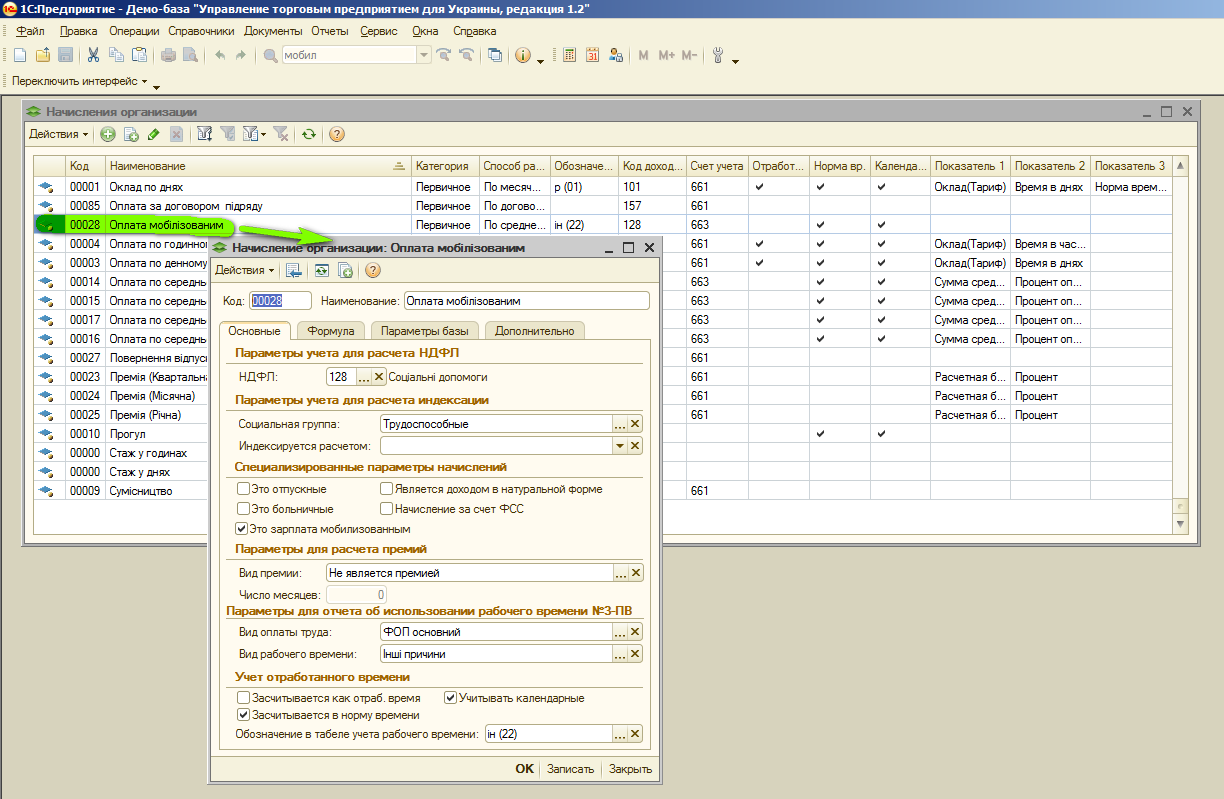This screenshot has width=1224, height=799.
Task: Select the Сумісництво row in list
Action: (603, 491)
